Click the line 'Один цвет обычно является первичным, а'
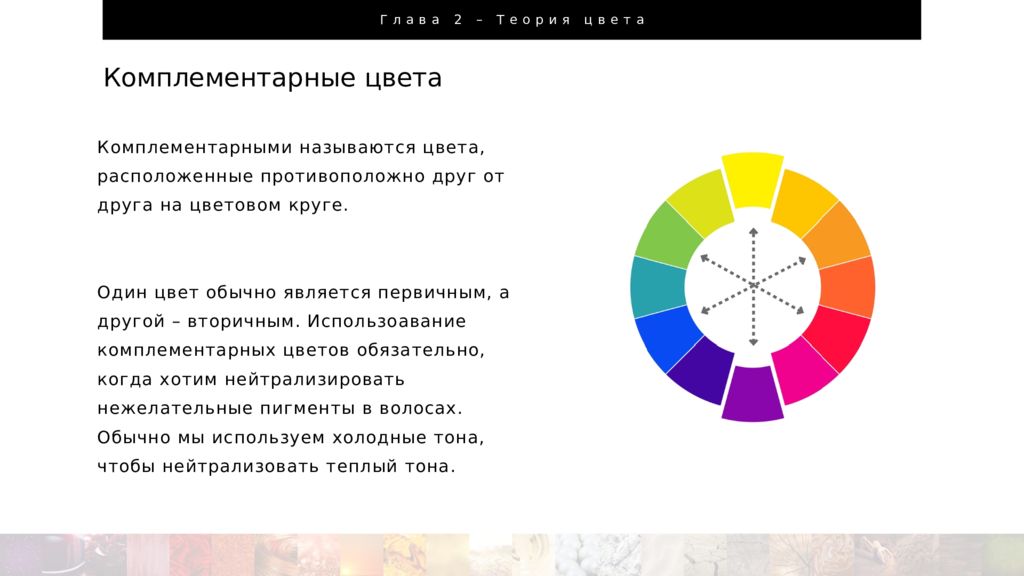 click(303, 293)
